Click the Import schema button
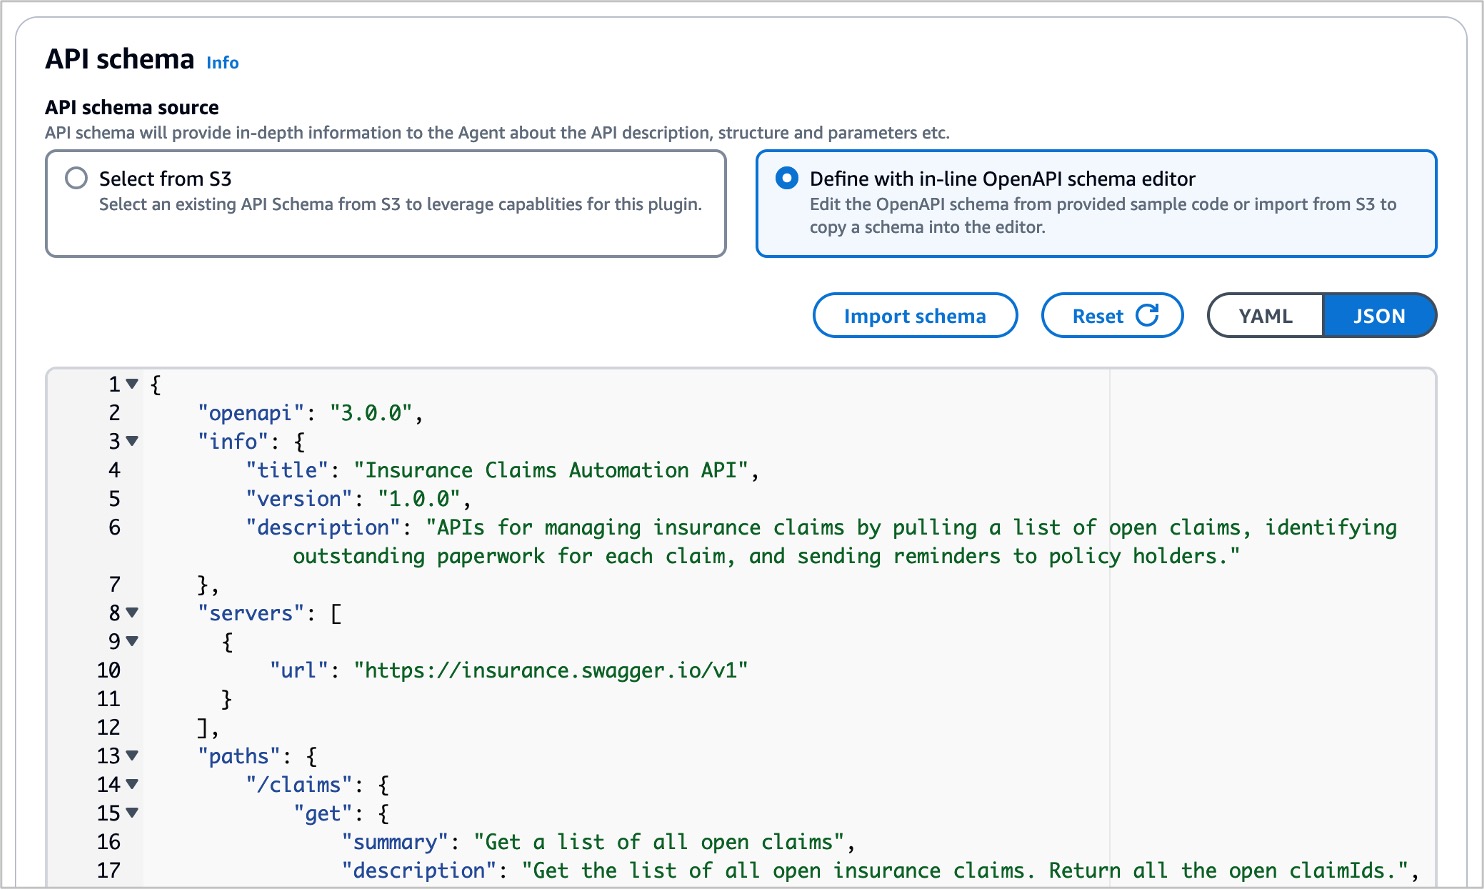The height and width of the screenshot is (890, 1484). click(914, 316)
